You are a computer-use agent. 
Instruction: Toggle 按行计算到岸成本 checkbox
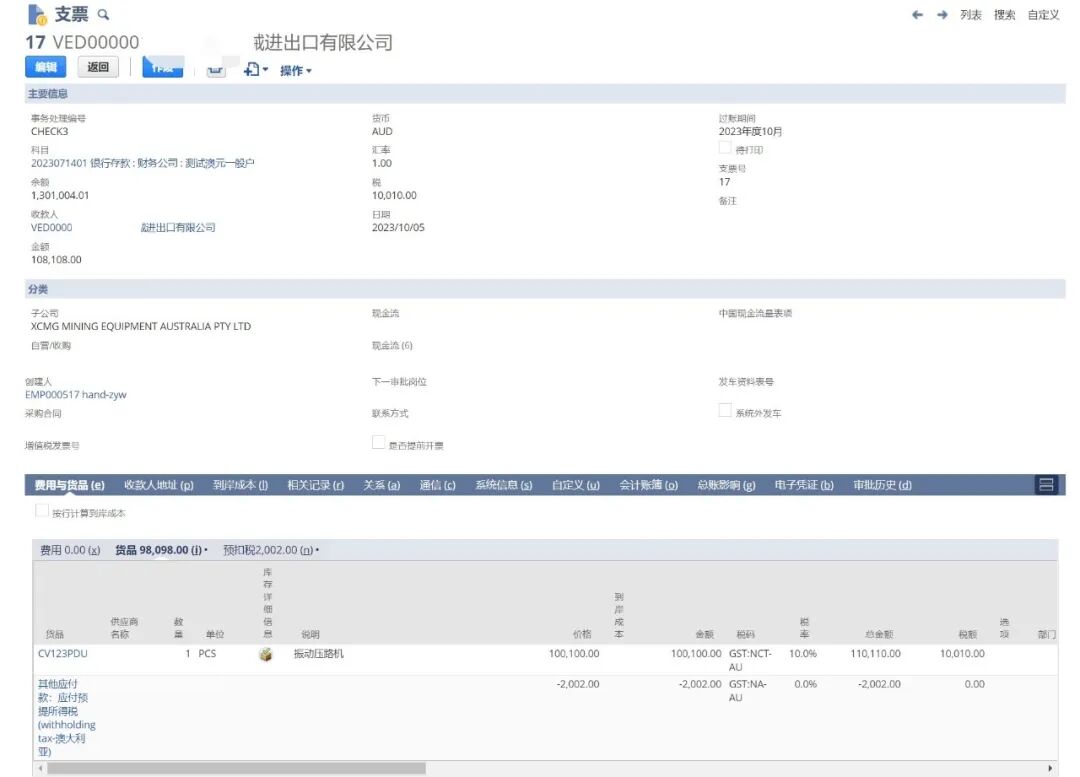[x=41, y=510]
